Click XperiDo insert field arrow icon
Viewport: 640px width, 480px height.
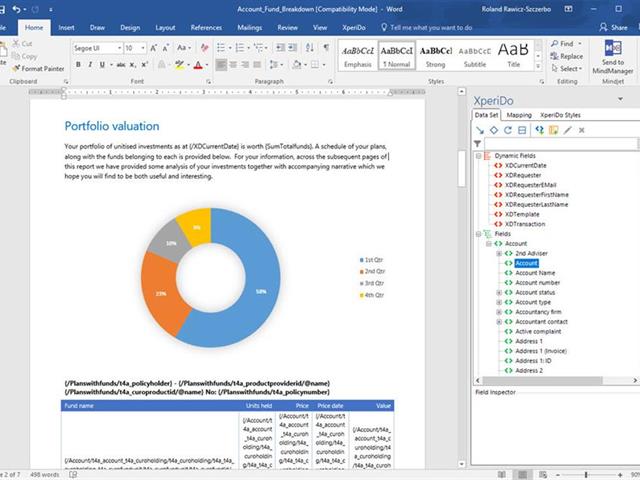point(480,130)
